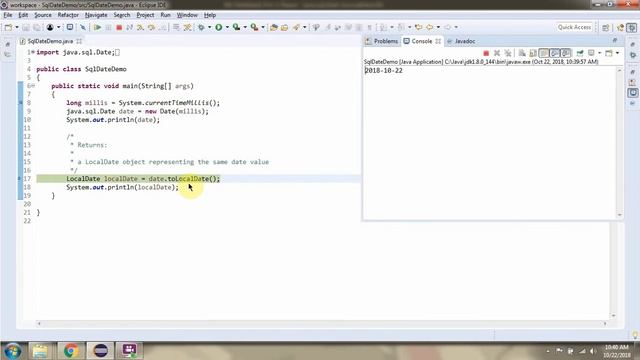
Task: Click the Run External Tools icon
Action: 254,27
